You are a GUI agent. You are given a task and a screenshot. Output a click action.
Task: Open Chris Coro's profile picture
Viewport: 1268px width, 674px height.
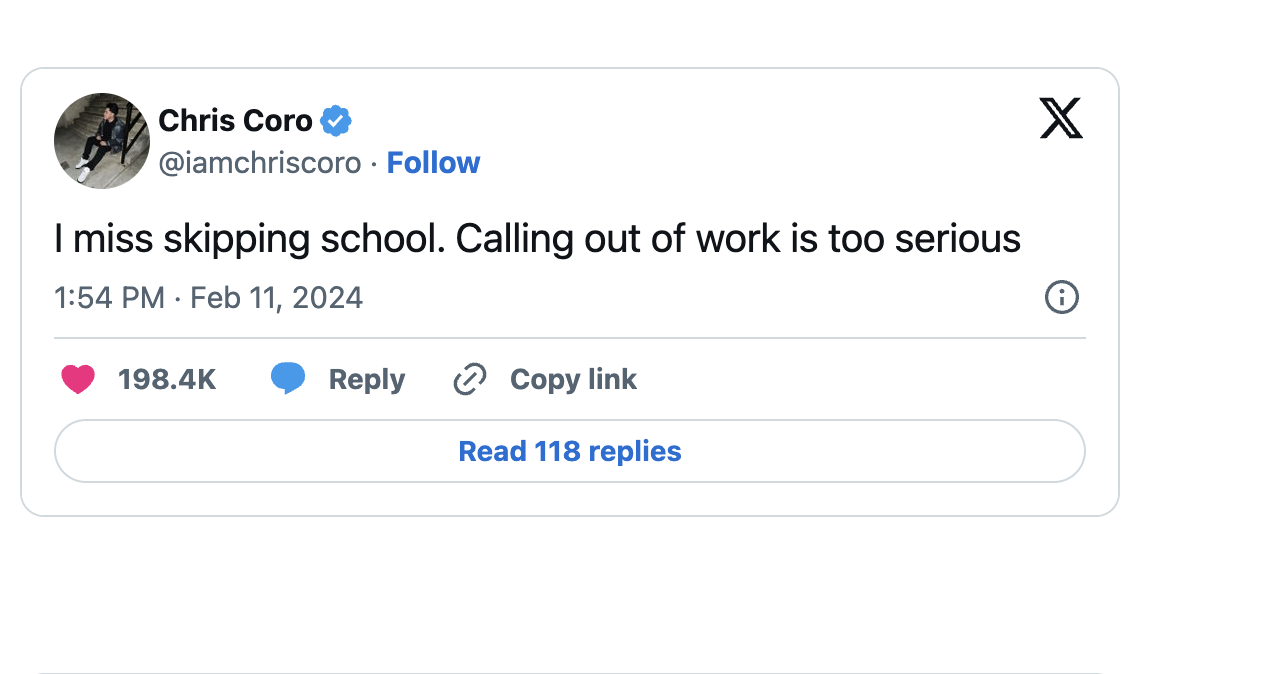click(102, 141)
